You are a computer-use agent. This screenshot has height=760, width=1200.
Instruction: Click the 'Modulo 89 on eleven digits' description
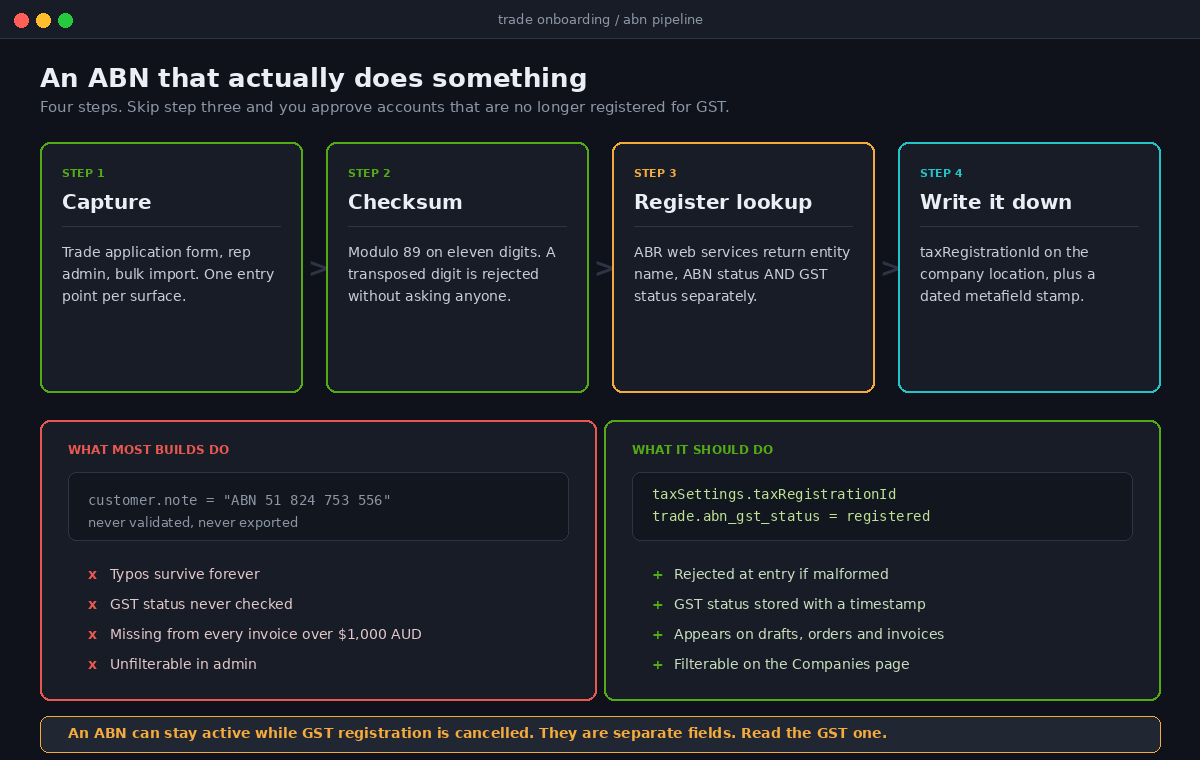coord(451,274)
